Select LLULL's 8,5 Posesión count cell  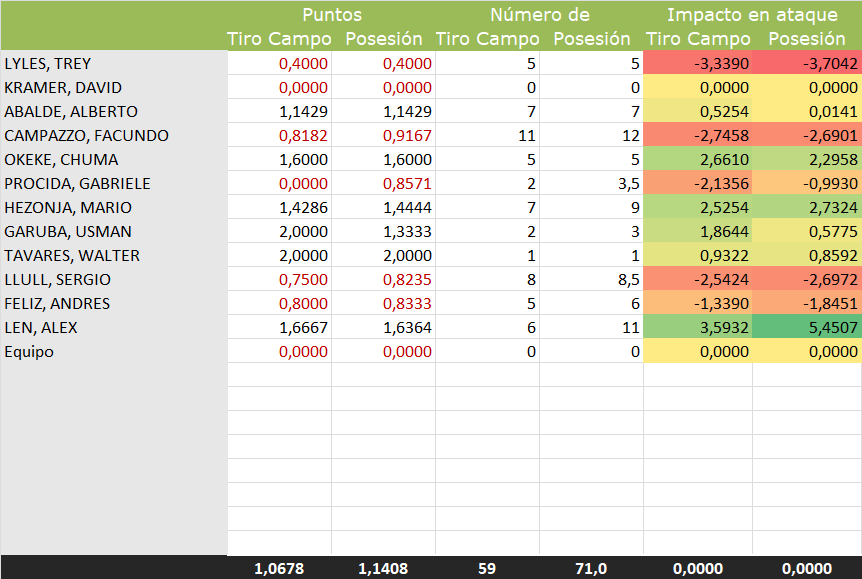(x=591, y=279)
